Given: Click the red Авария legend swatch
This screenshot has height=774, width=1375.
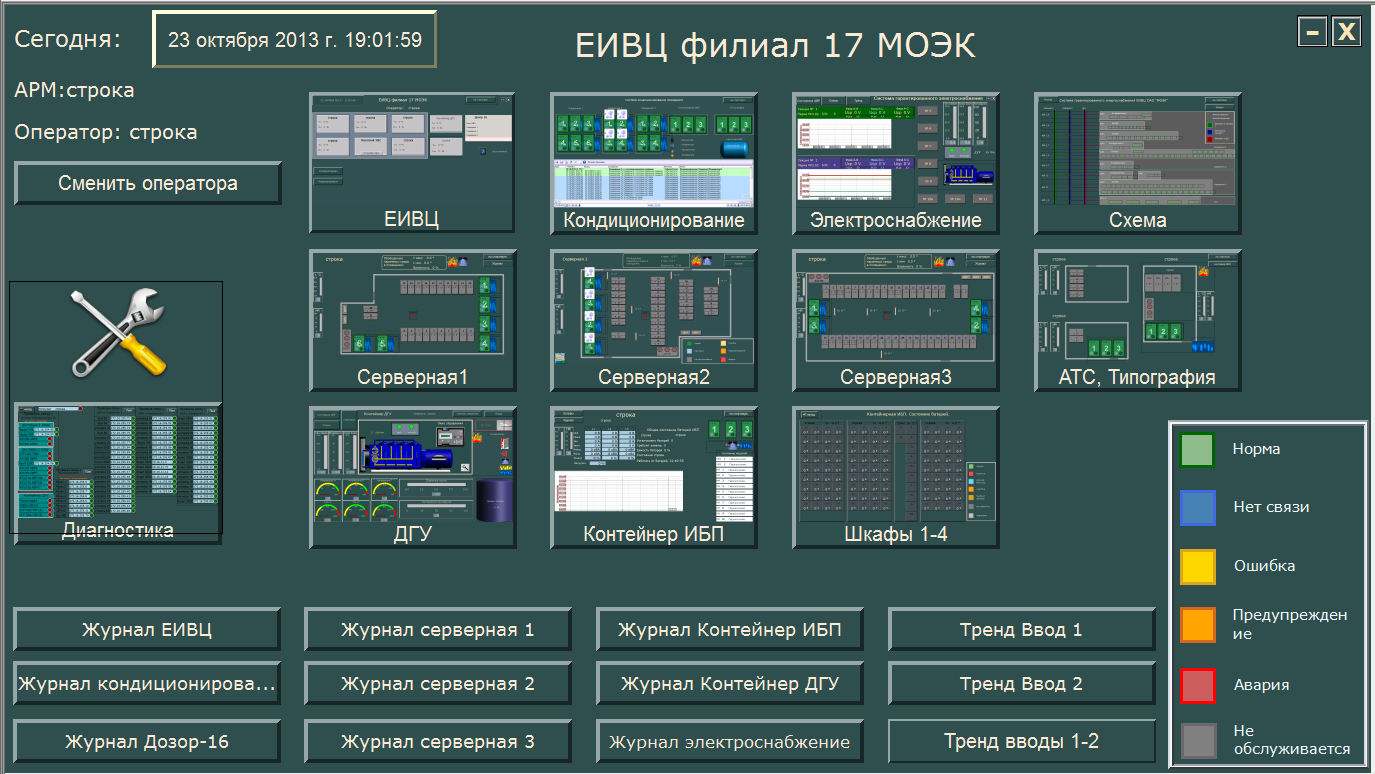Looking at the screenshot, I should 1197,686.
